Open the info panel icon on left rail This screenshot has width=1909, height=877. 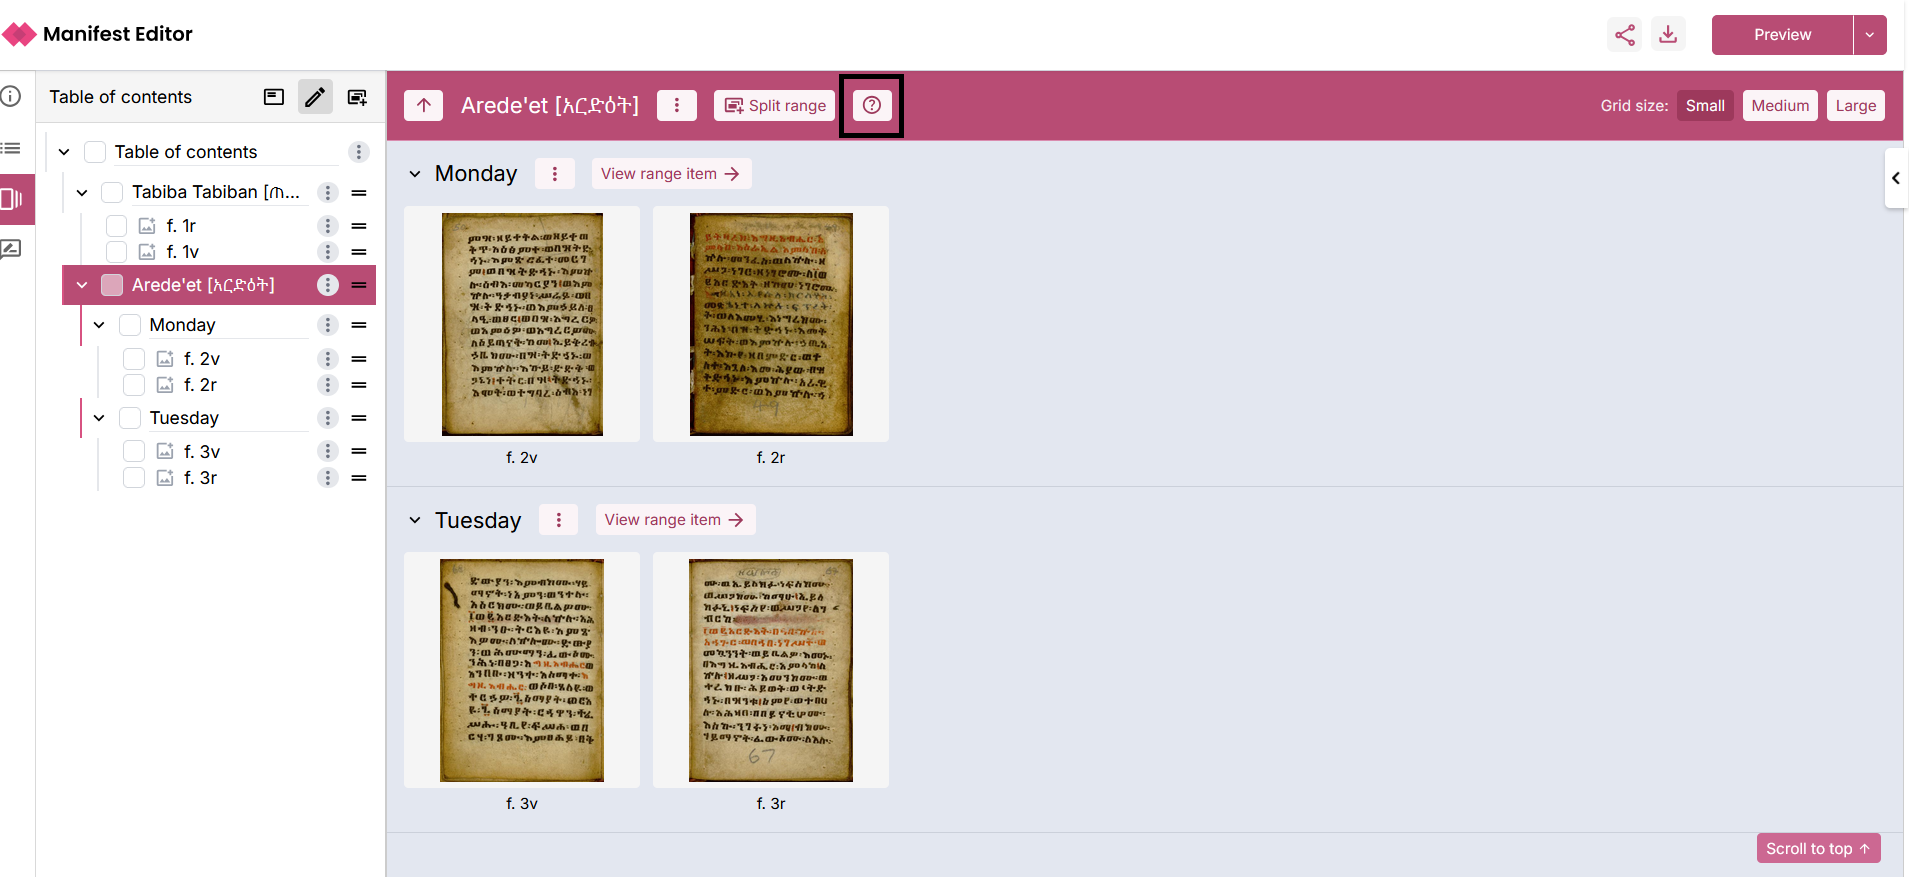11,97
